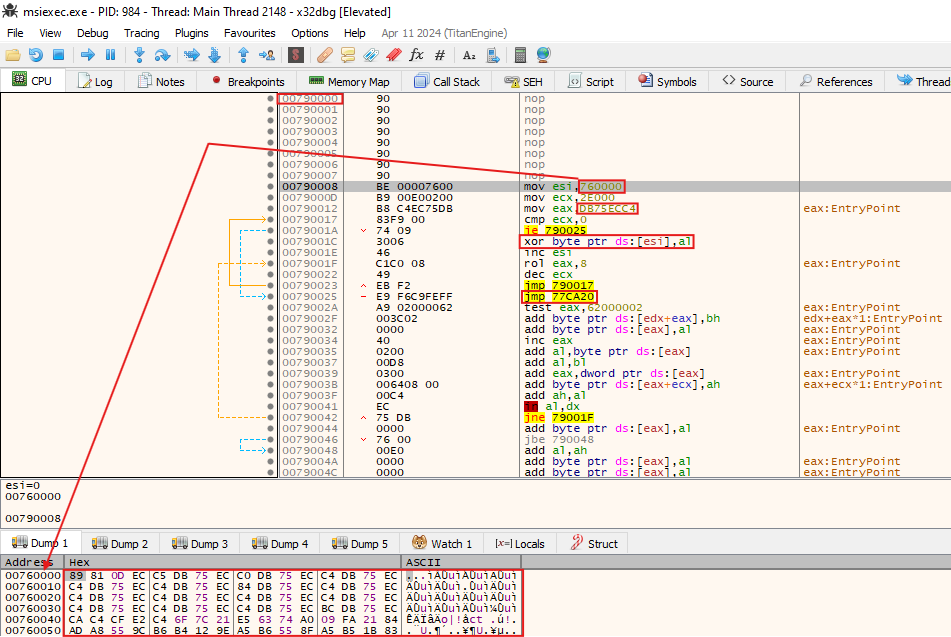The width and height of the screenshot is (951, 637).
Task: Switch to the Dump 4 tab
Action: 280,544
